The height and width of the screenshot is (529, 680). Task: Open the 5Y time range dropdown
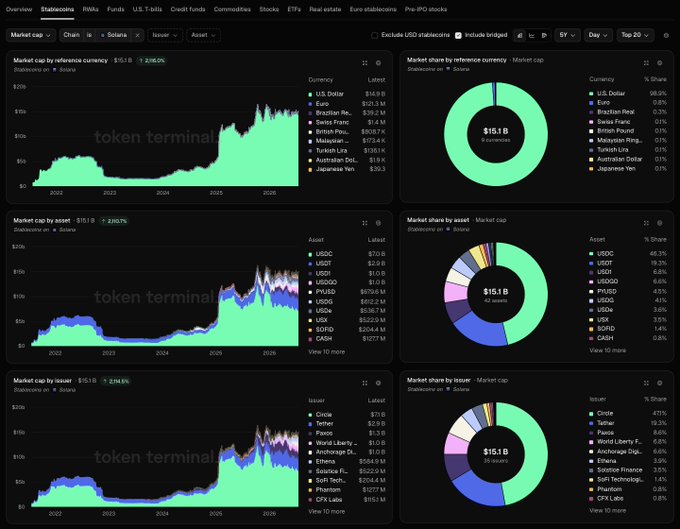click(567, 35)
